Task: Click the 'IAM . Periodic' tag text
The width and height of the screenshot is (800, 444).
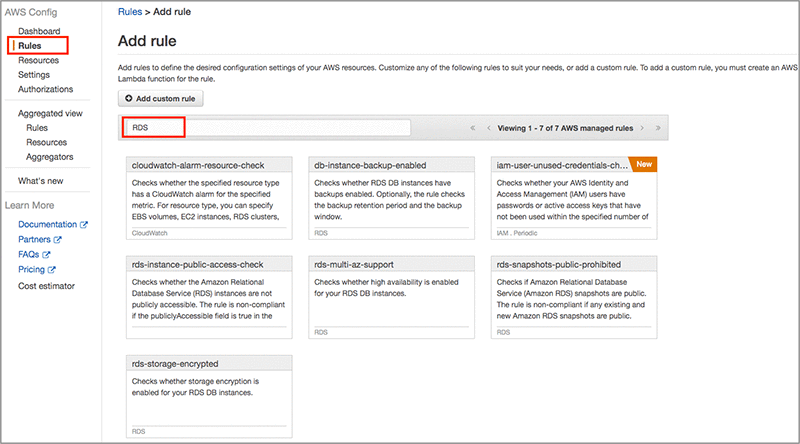Action: 517,233
